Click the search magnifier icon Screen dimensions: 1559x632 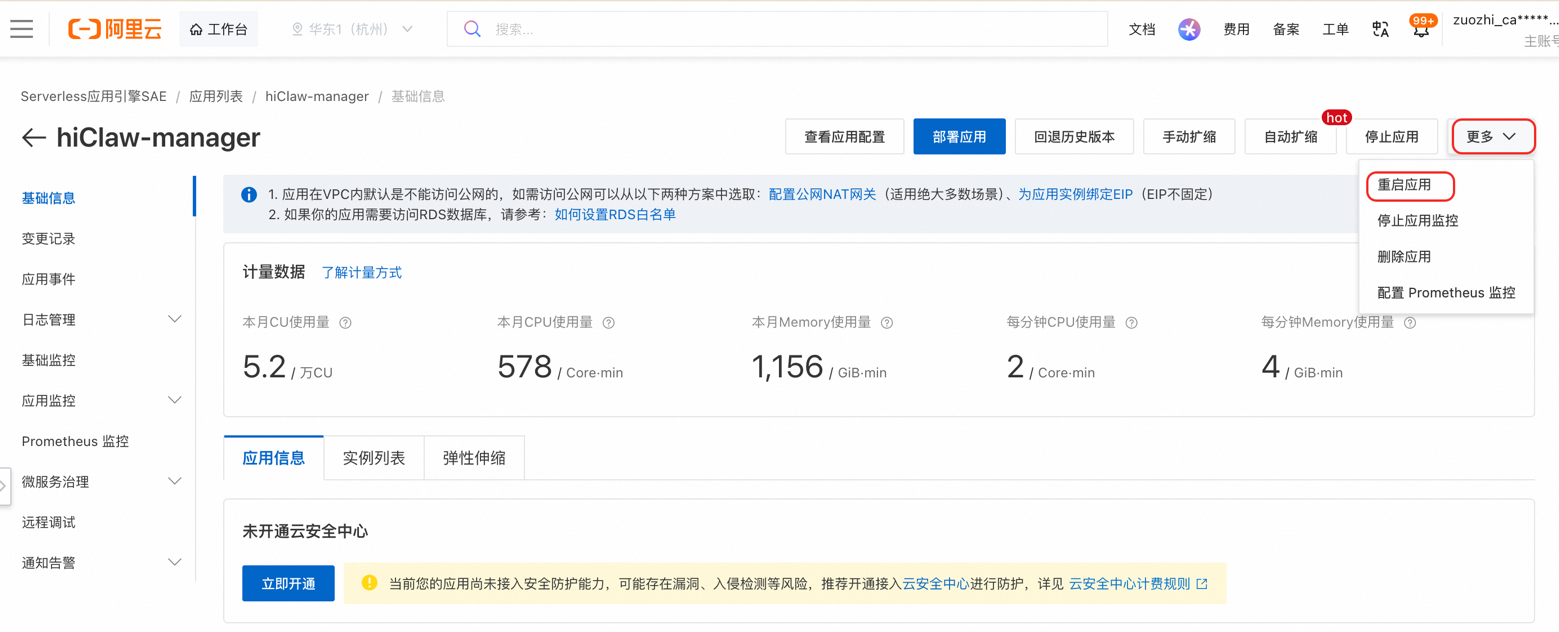(472, 29)
